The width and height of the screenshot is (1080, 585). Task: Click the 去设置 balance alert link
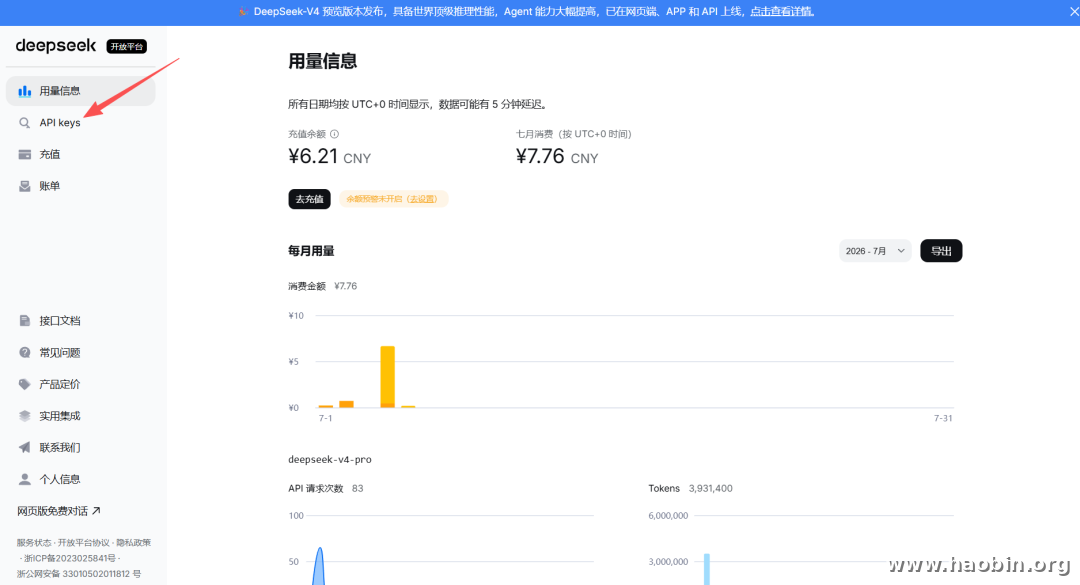coord(422,199)
